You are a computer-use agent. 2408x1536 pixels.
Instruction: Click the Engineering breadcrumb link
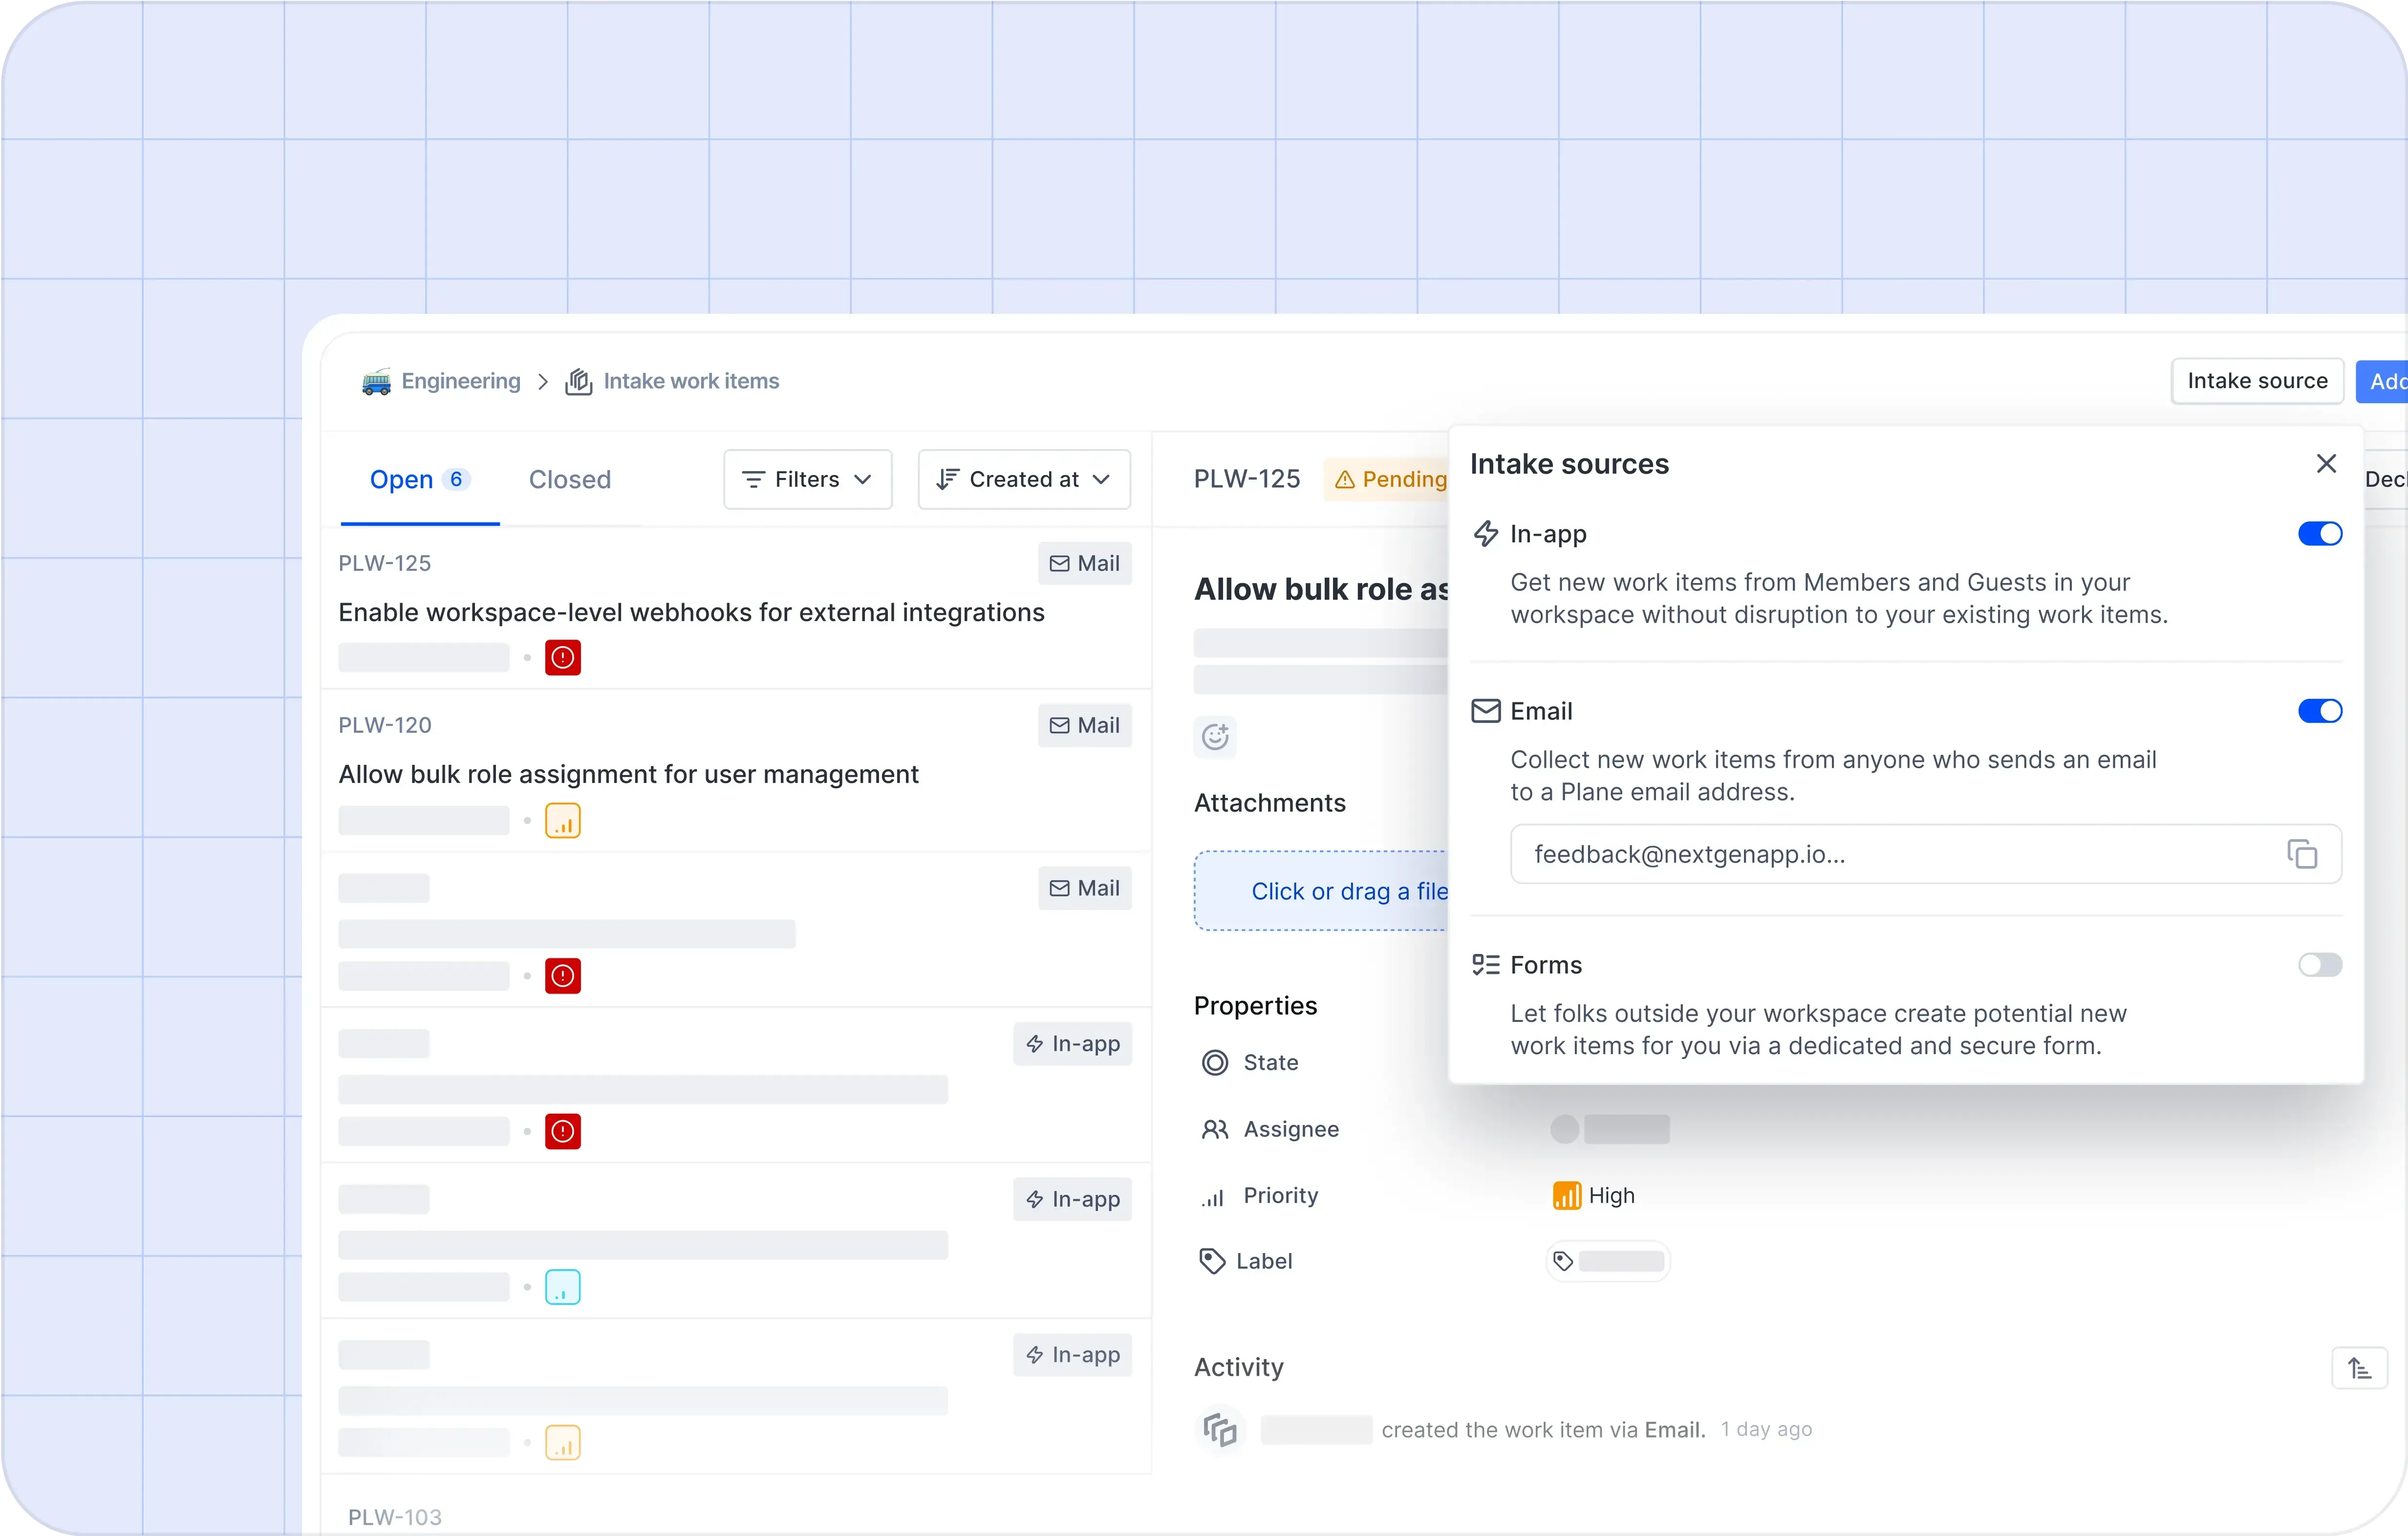click(460, 381)
